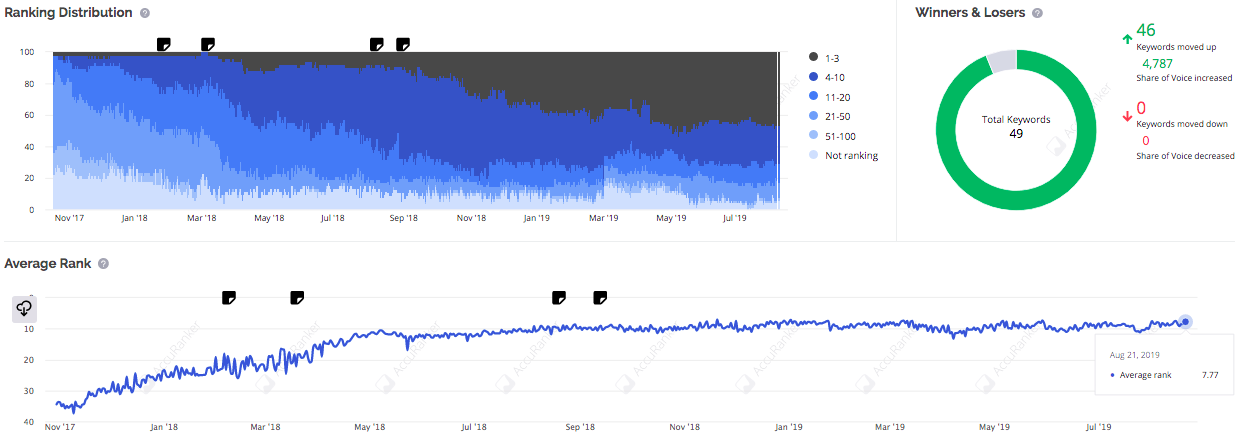Toggle the 21-50 legend series

(830, 116)
